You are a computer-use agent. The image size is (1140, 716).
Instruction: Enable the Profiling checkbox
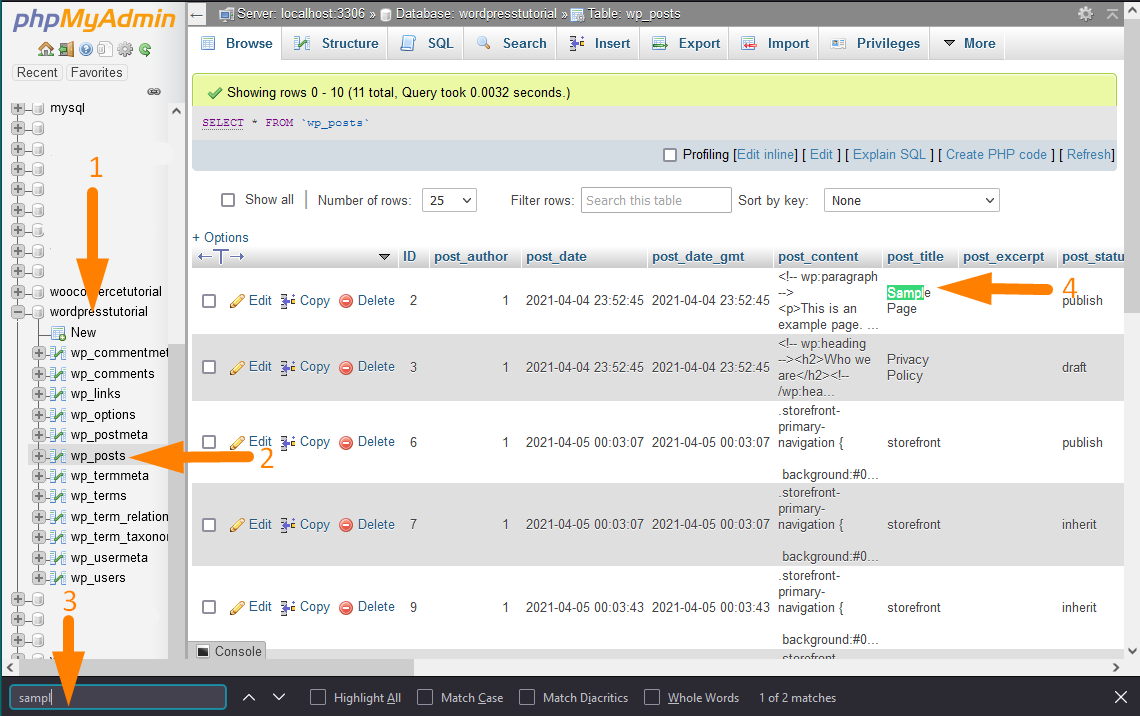point(670,155)
